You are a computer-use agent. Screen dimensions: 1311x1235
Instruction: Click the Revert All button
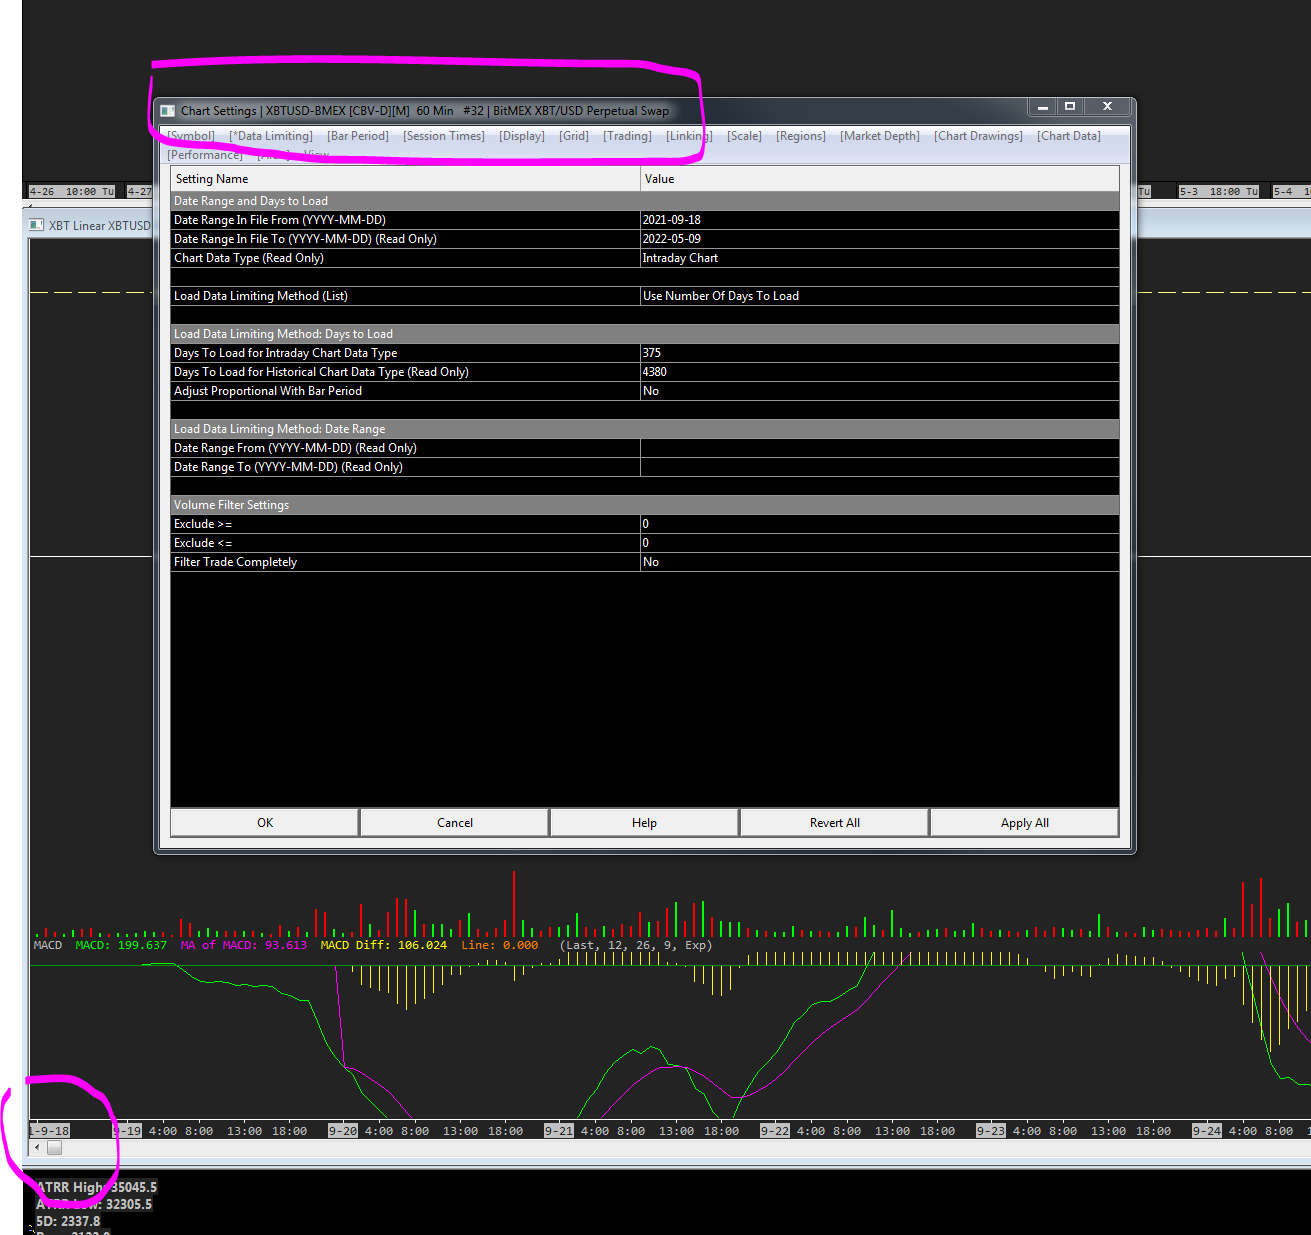835,823
